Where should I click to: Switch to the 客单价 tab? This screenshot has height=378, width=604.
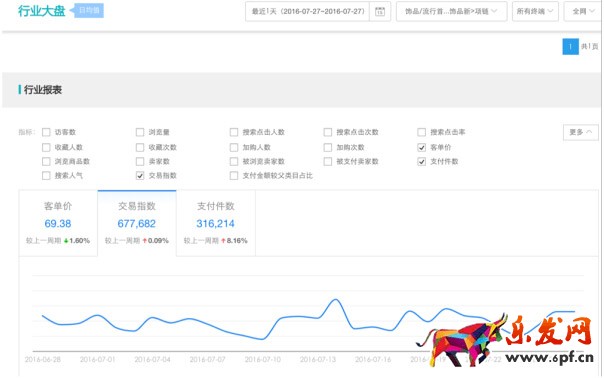coord(58,223)
